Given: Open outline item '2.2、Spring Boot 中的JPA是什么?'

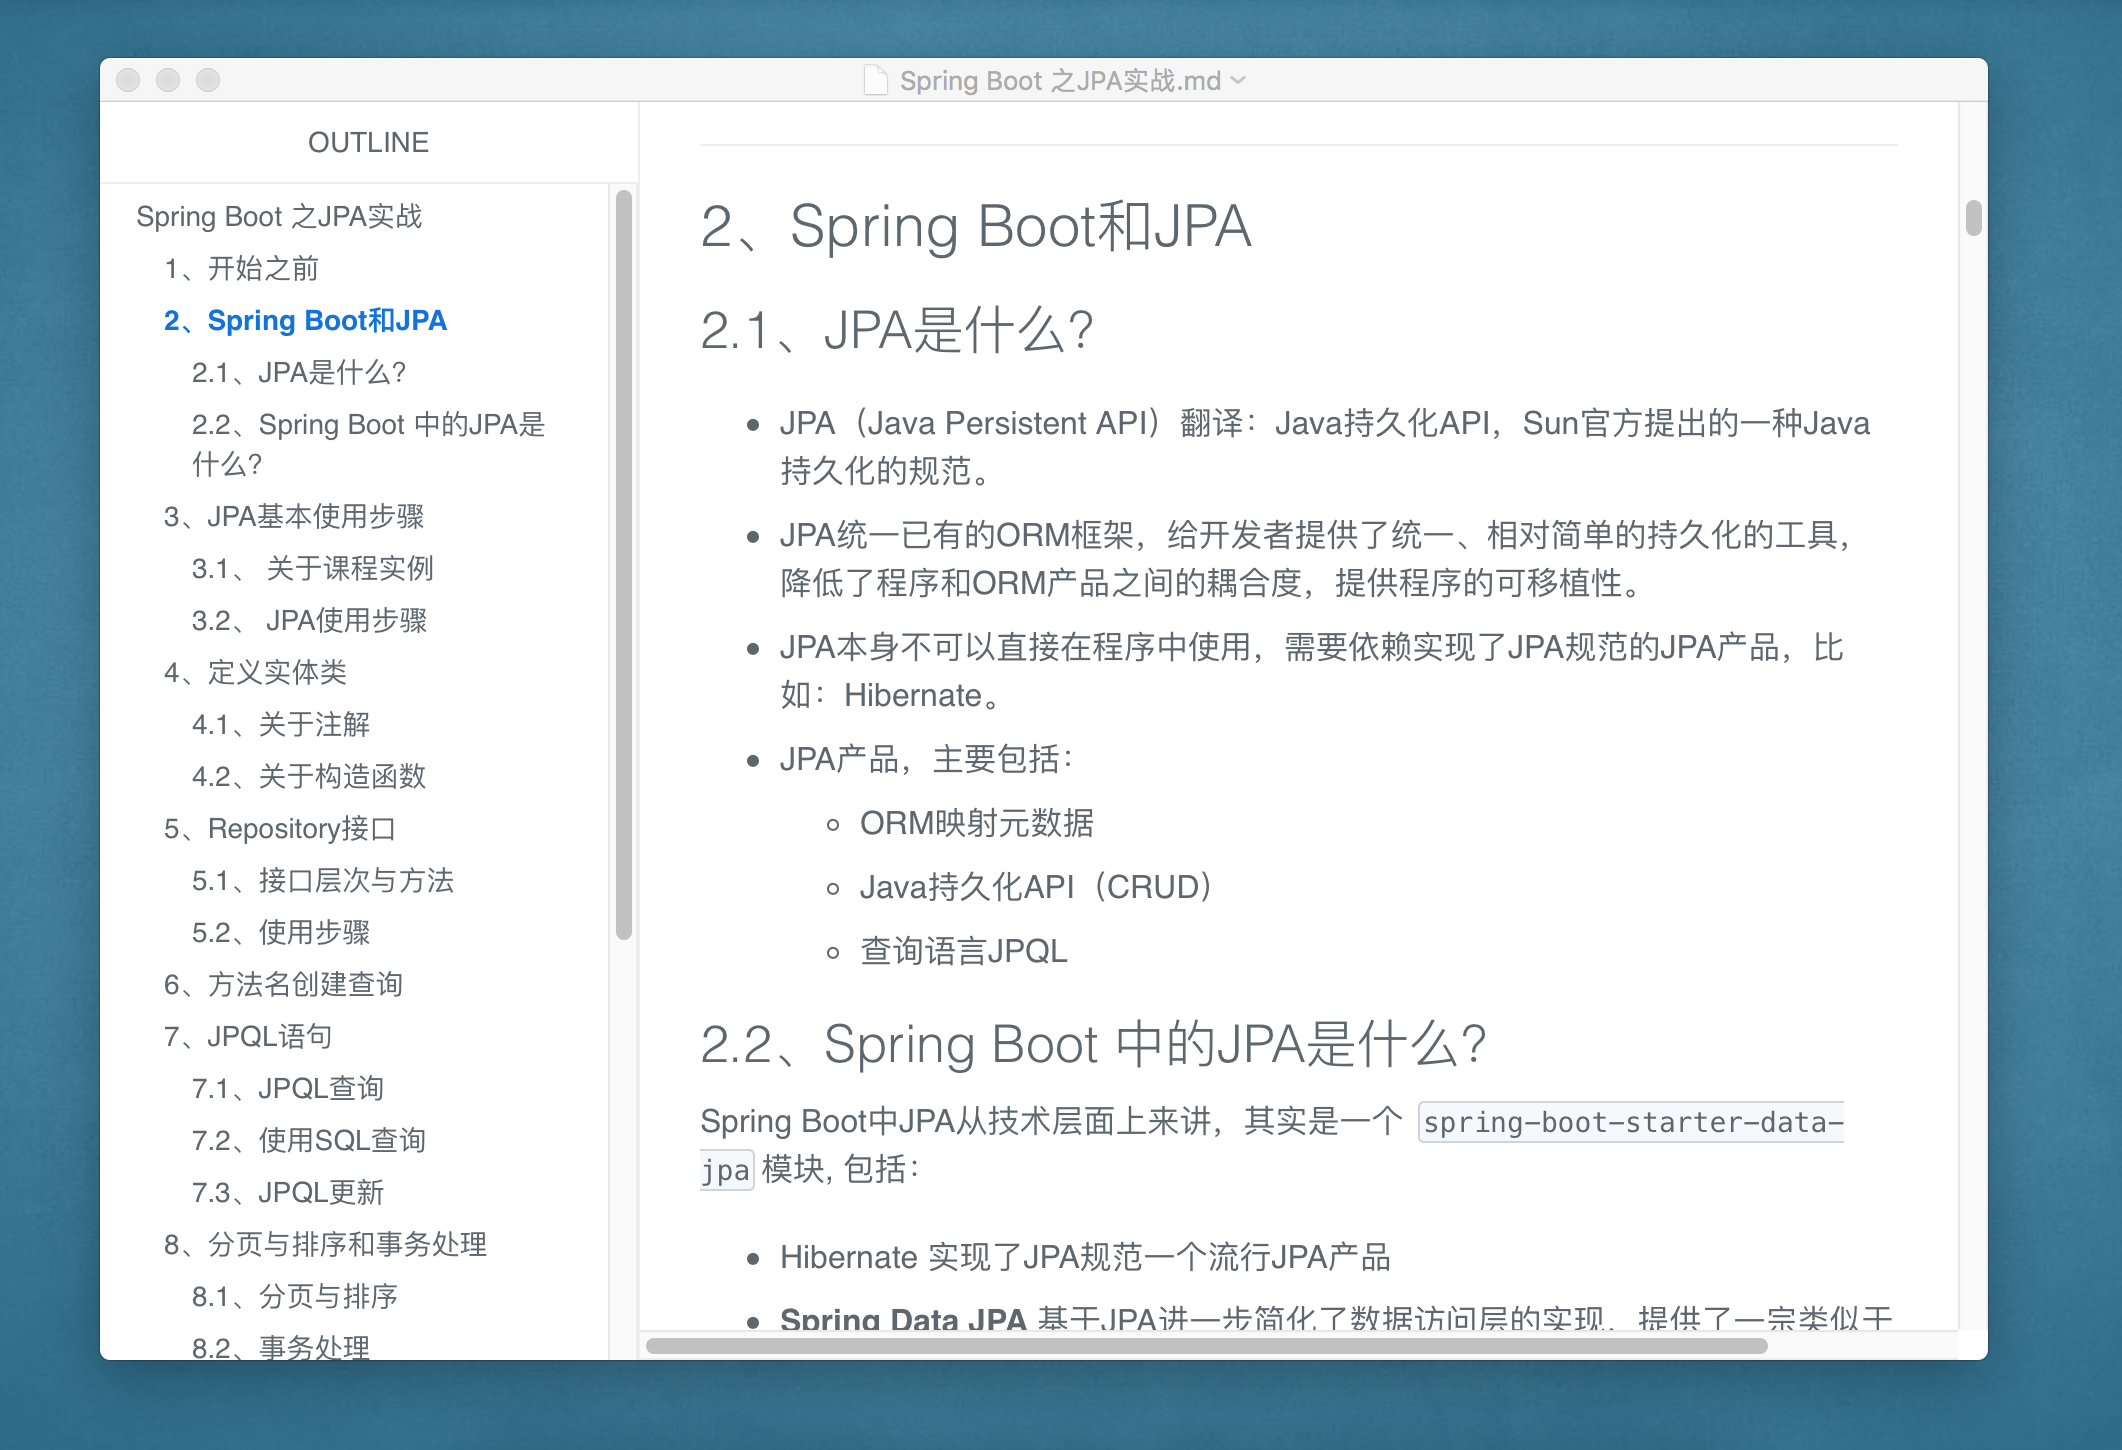Looking at the screenshot, I should pos(368,444).
